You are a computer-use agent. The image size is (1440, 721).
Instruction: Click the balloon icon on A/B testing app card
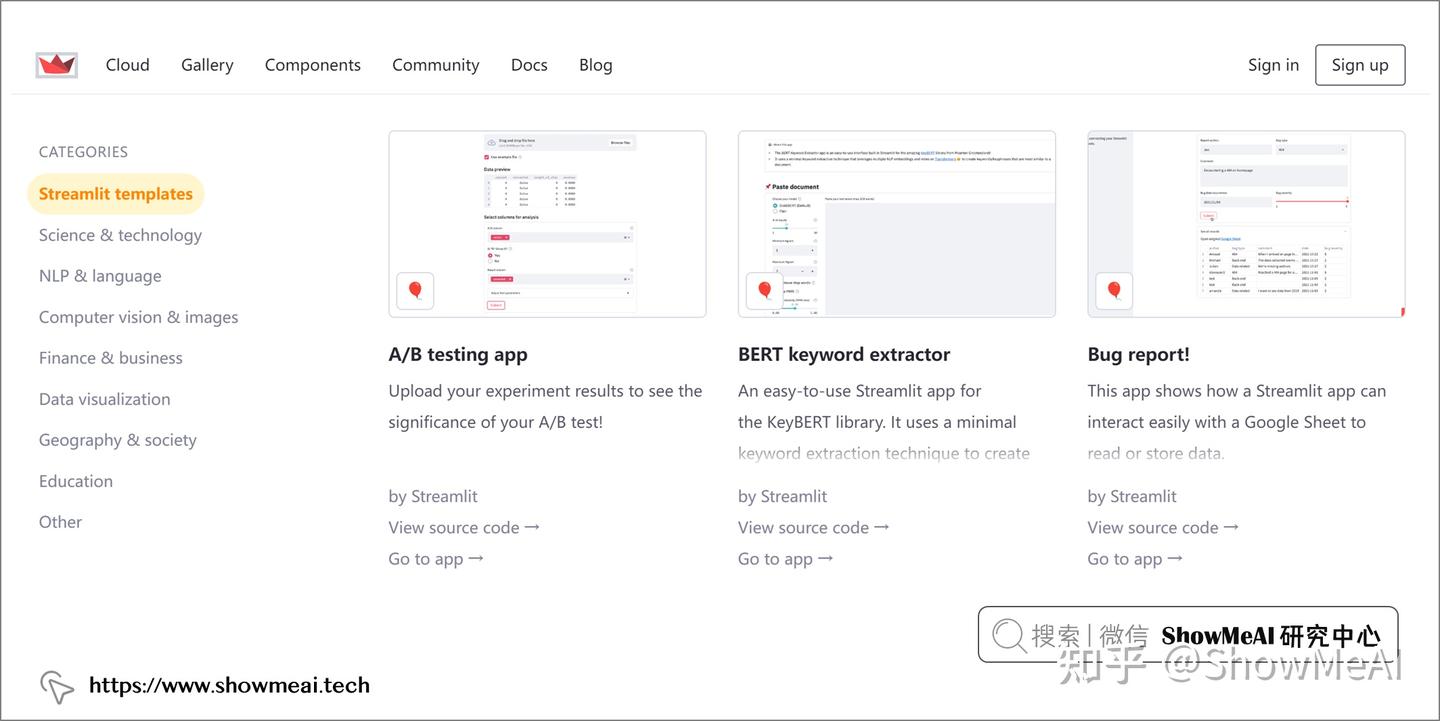pyautogui.click(x=415, y=291)
